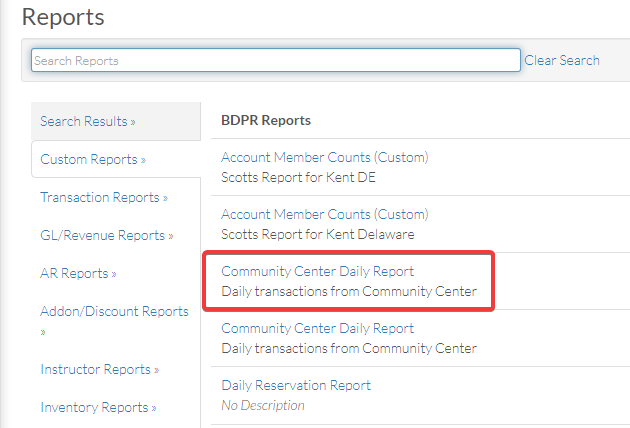Switch to the Custom Reports tab

[93, 159]
